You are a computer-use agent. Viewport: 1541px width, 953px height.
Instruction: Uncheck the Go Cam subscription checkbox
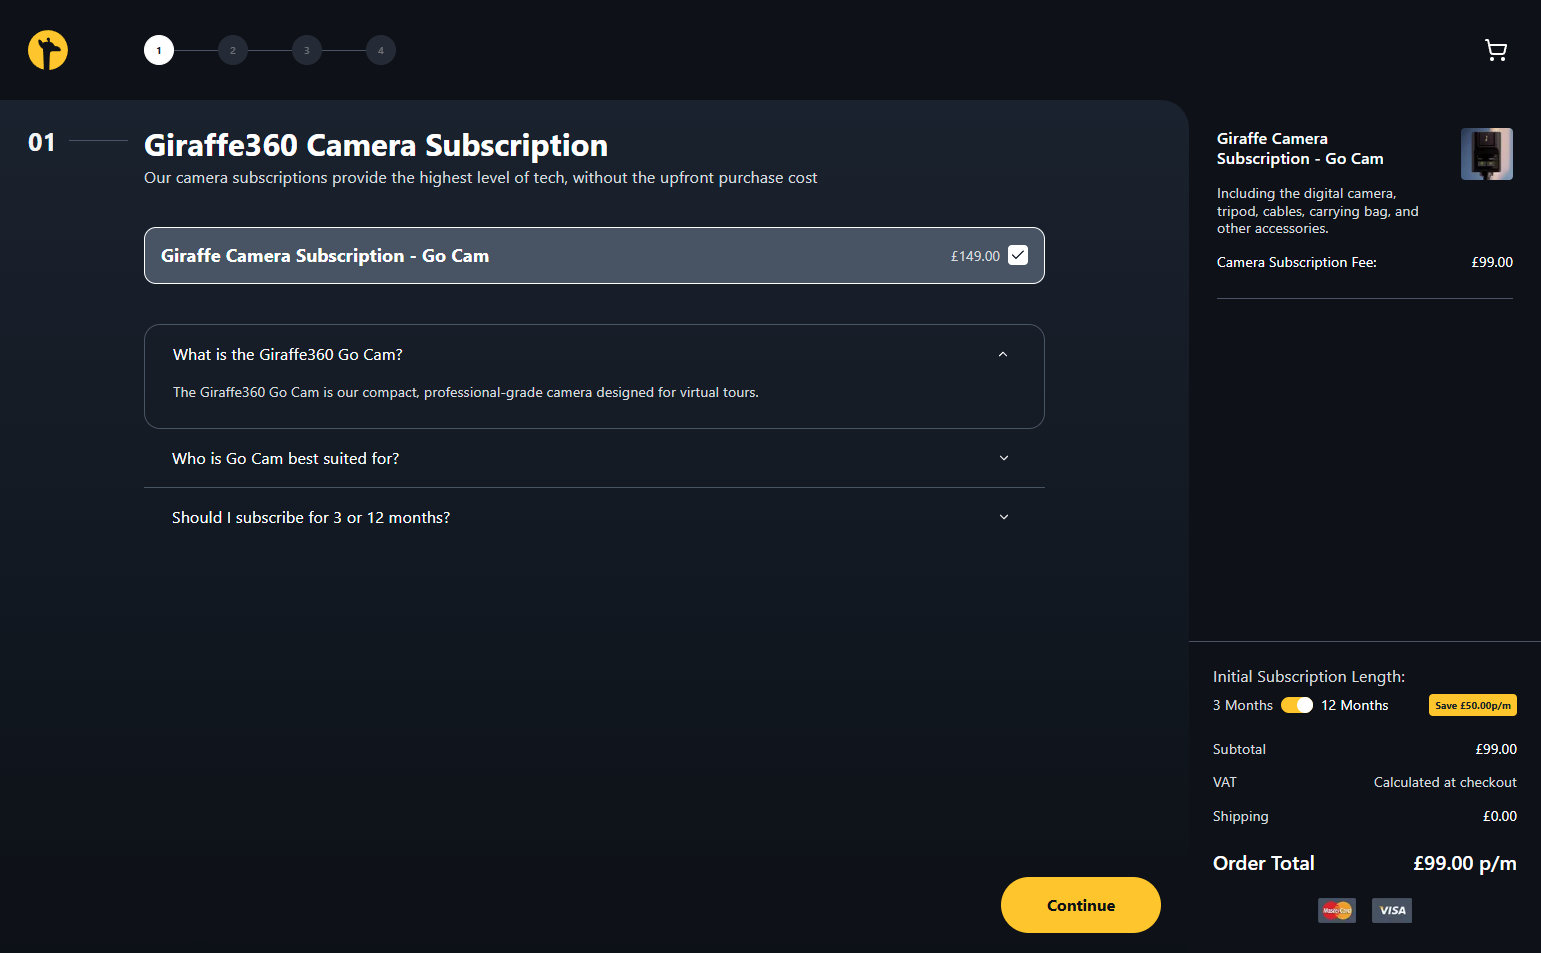click(x=1018, y=255)
